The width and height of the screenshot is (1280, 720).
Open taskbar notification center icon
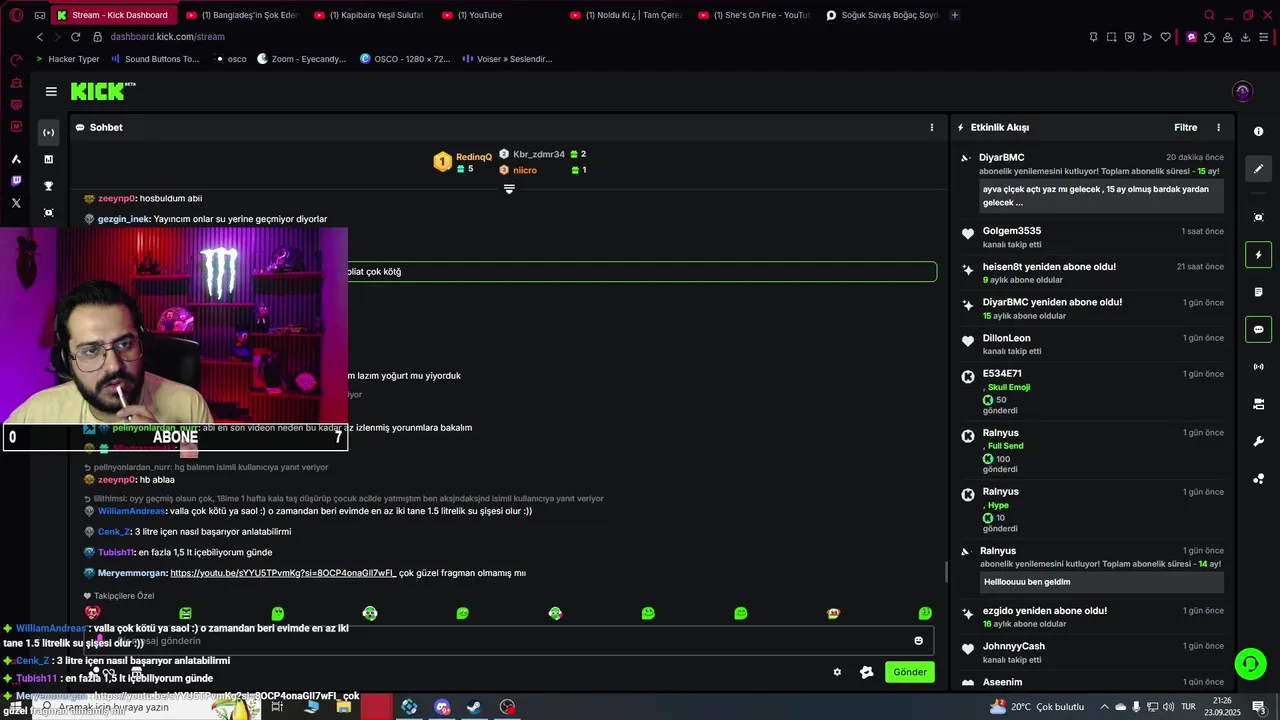point(1259,707)
